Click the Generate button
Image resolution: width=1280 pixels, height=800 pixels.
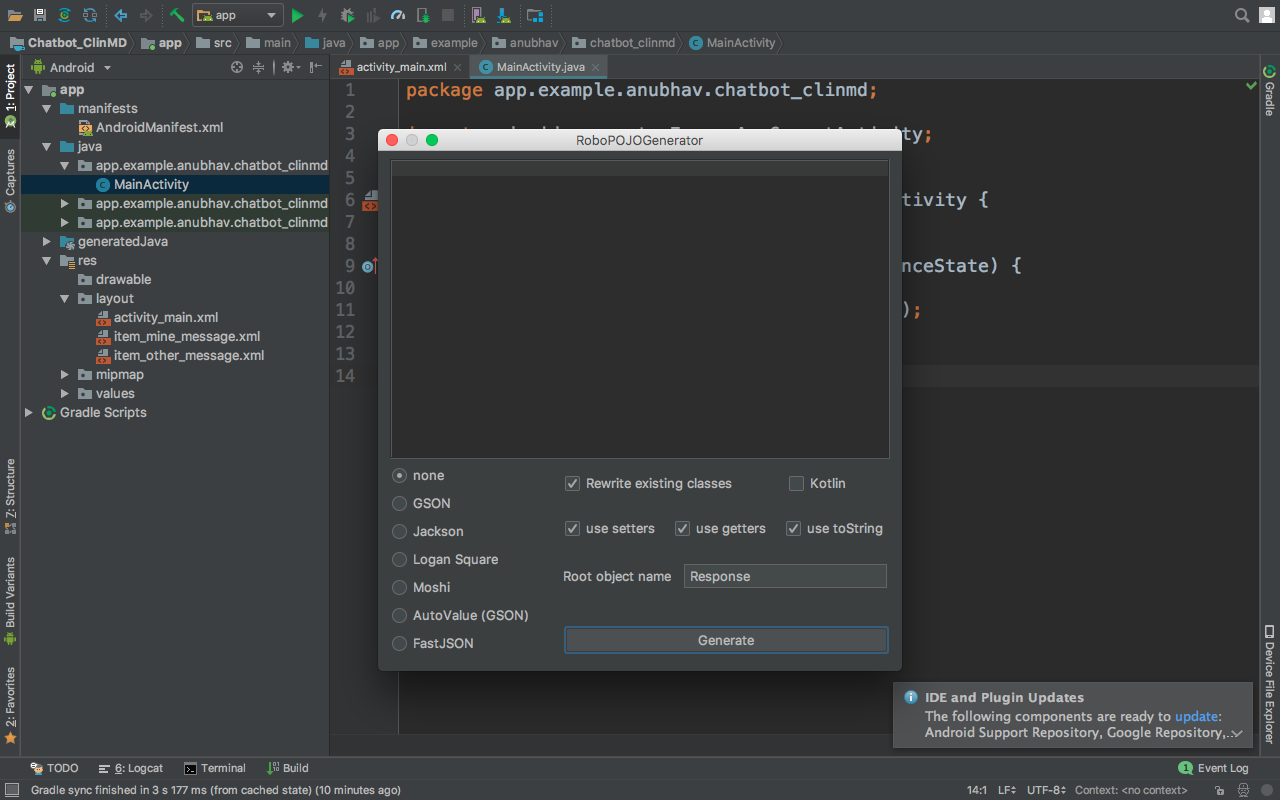tap(726, 640)
